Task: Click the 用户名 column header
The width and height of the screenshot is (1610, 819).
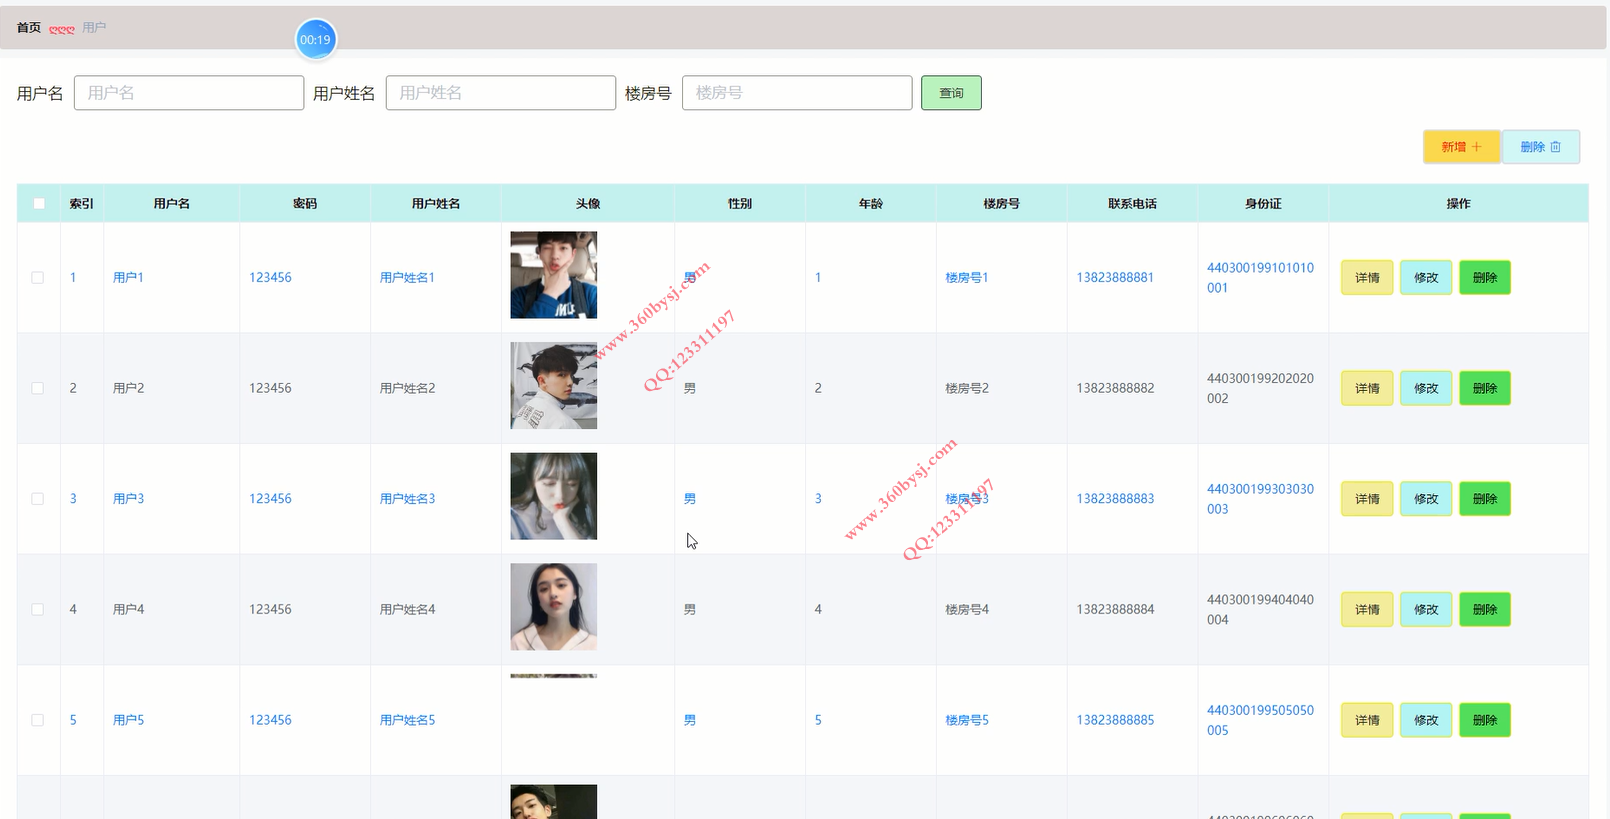Action: pyautogui.click(x=172, y=203)
